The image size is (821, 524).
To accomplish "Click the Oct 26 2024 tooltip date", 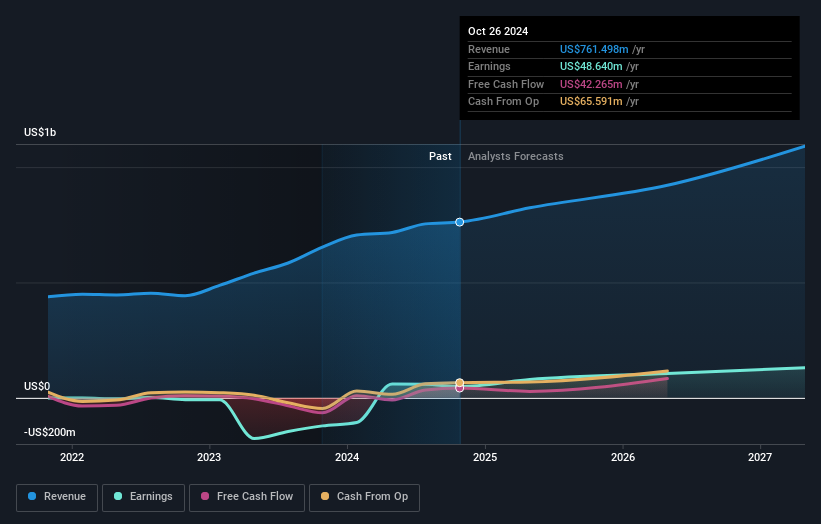I will 498,31.
